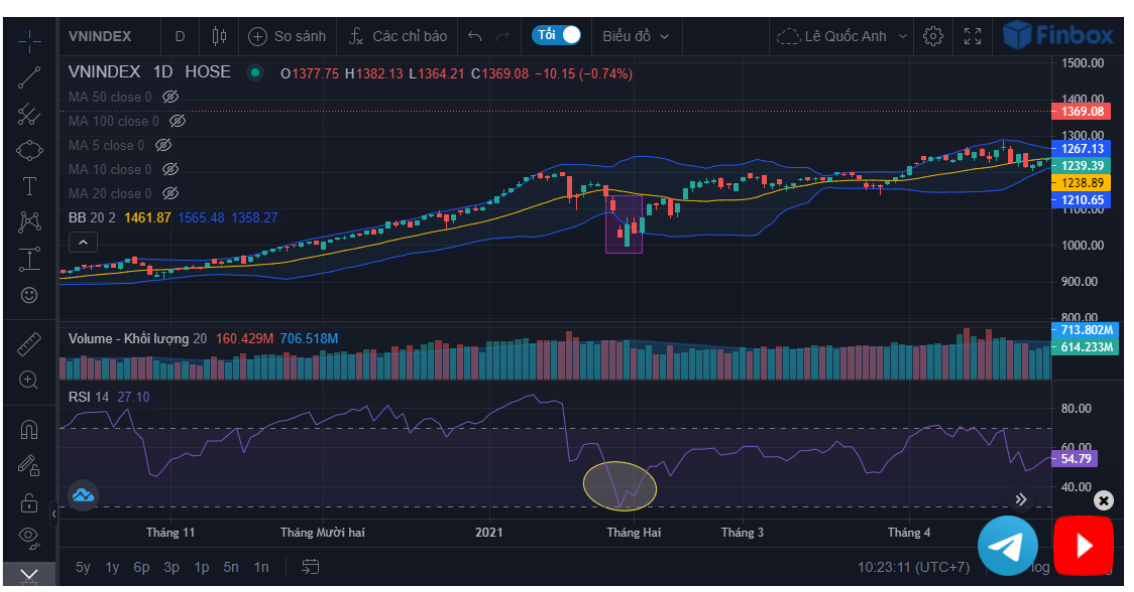Open chart settings gear icon
The height and width of the screenshot is (592, 1134).
pyautogui.click(x=933, y=36)
